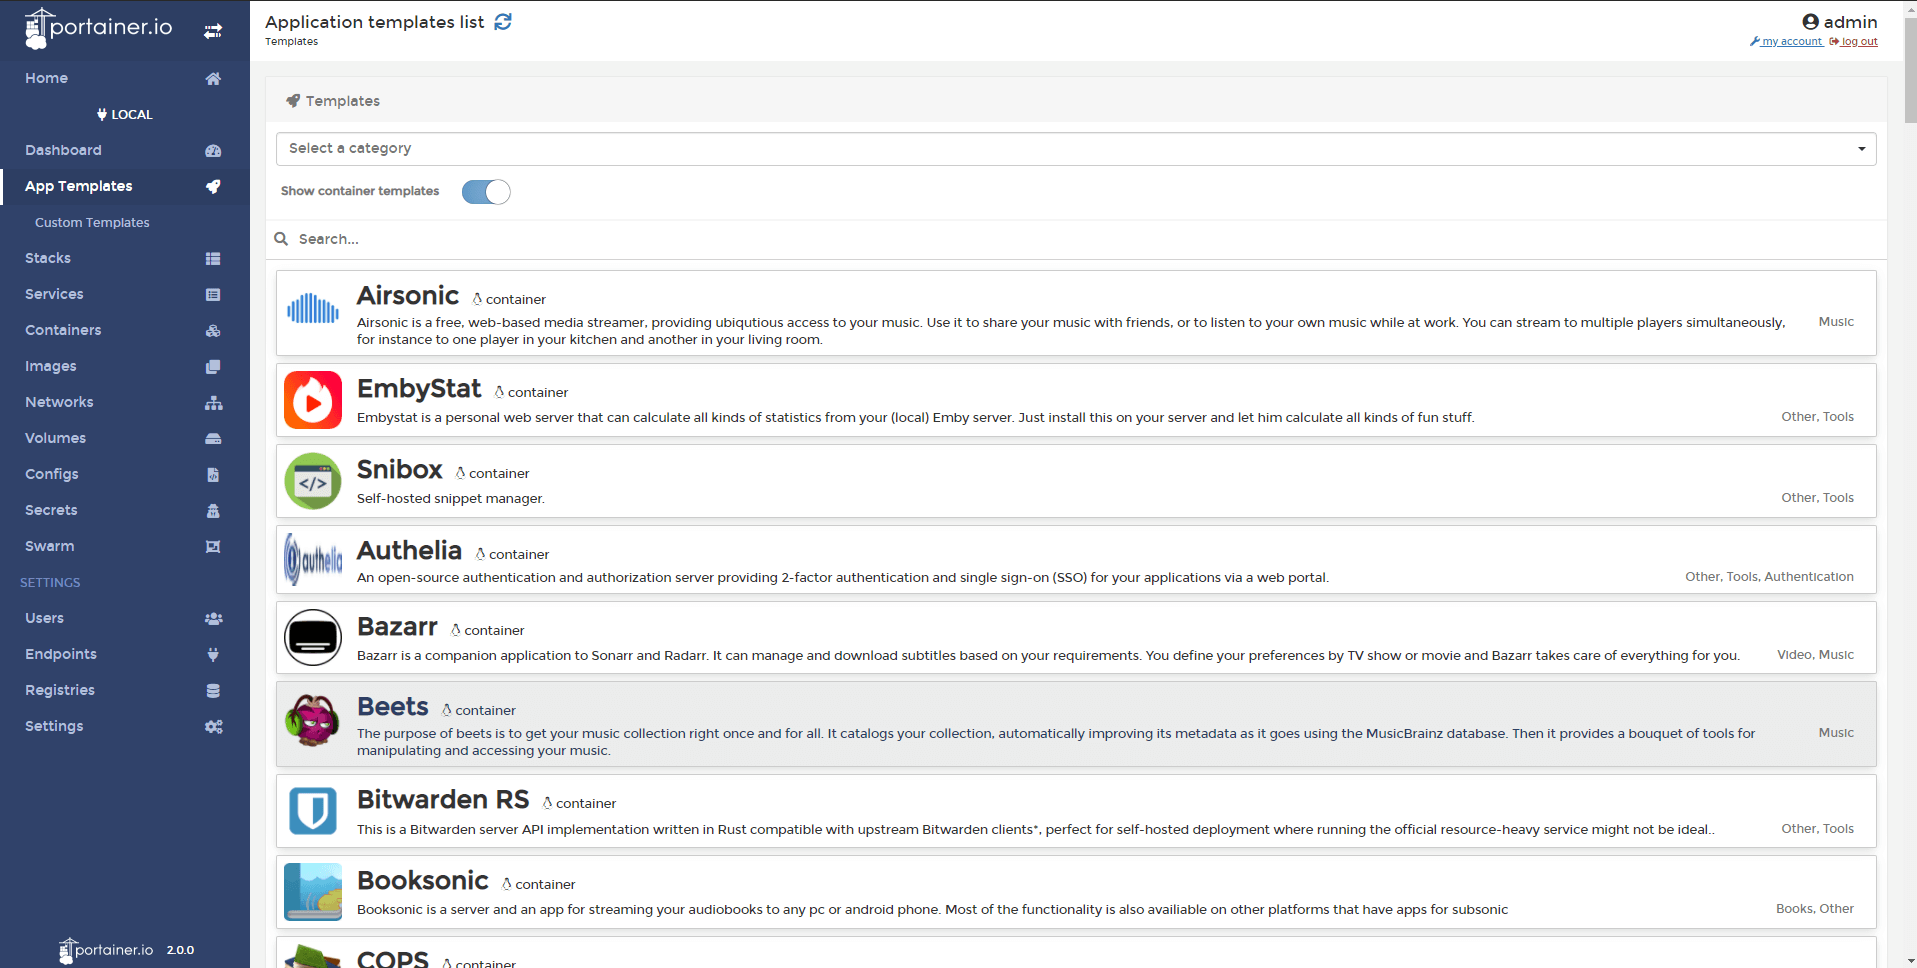Open the my account link
Screen dimensions: 1917x968
(1786, 42)
